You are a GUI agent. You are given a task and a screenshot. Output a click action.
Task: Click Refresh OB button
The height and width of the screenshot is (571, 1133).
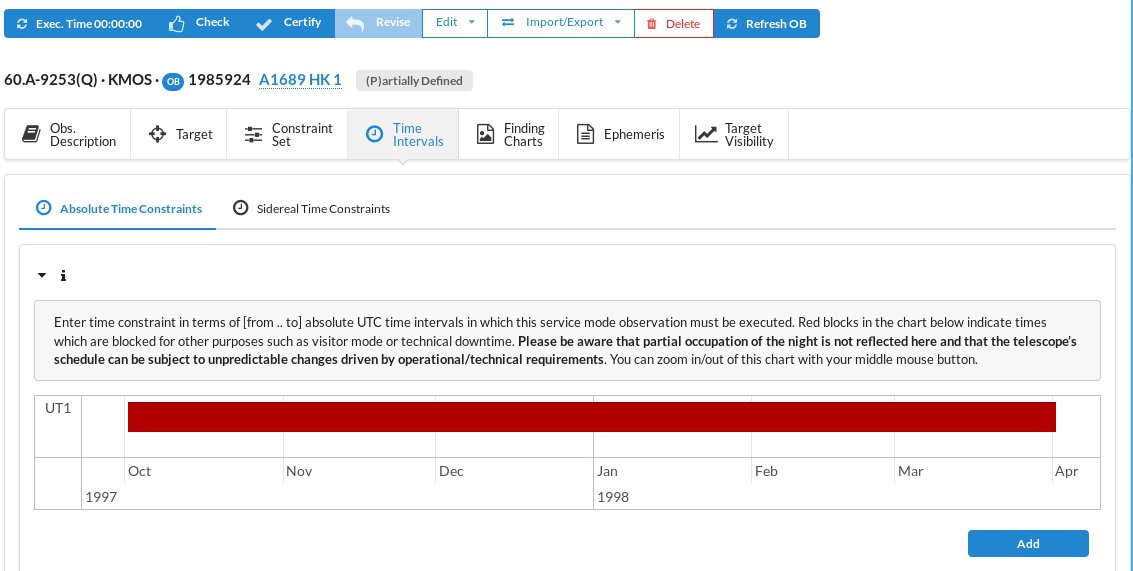pos(766,23)
